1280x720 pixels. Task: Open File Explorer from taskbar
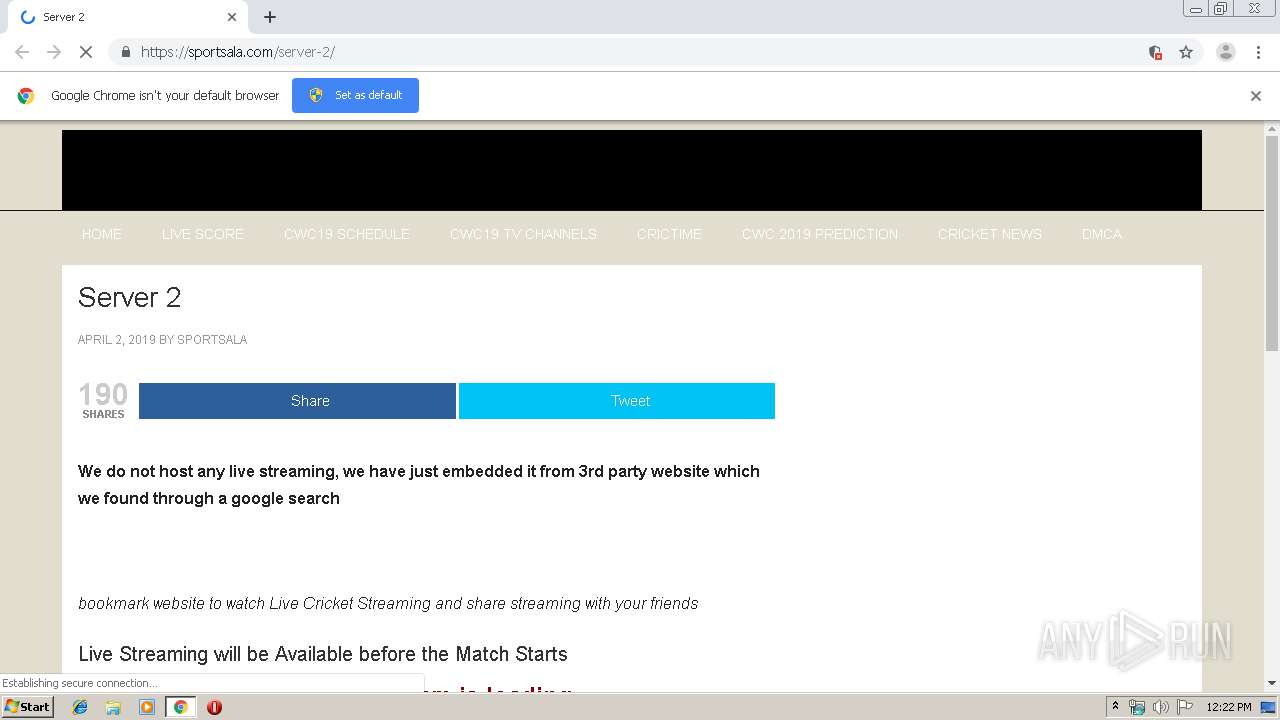click(113, 707)
